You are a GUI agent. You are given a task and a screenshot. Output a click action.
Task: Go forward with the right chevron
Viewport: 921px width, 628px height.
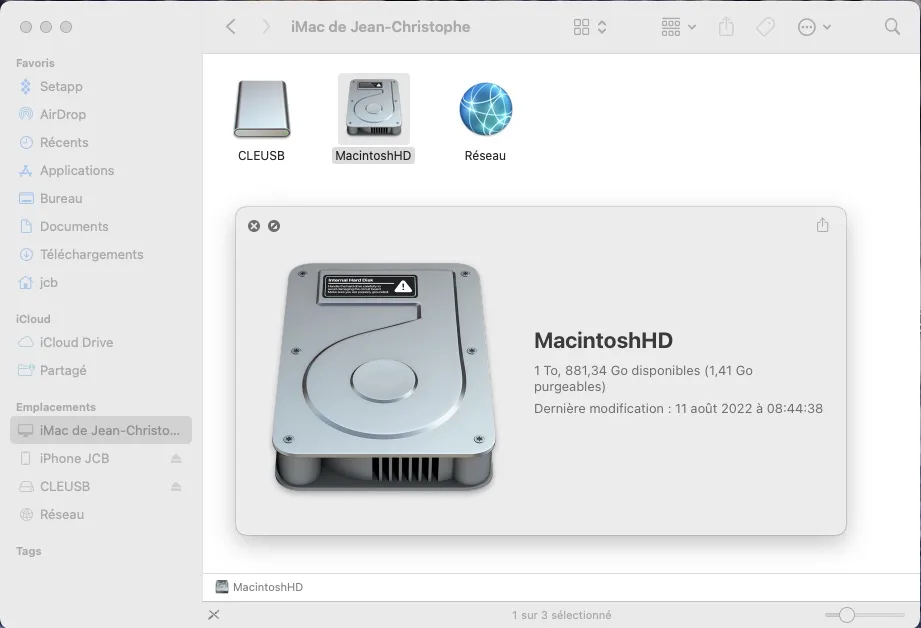tap(266, 26)
